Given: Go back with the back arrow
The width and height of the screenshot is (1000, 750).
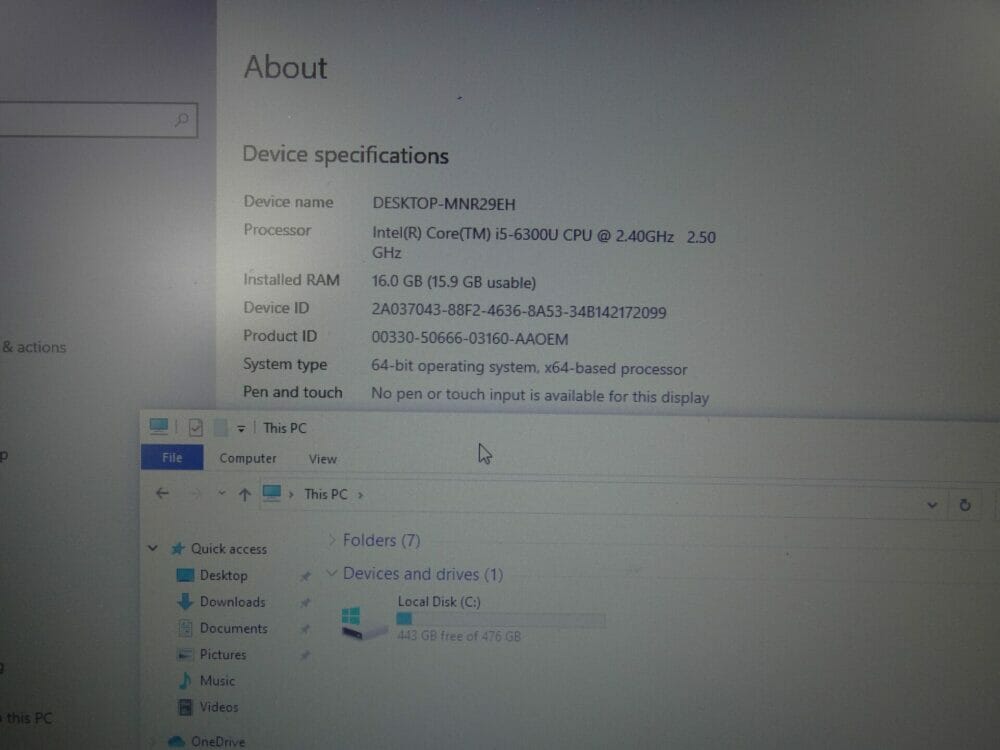Looking at the screenshot, I should pyautogui.click(x=162, y=493).
